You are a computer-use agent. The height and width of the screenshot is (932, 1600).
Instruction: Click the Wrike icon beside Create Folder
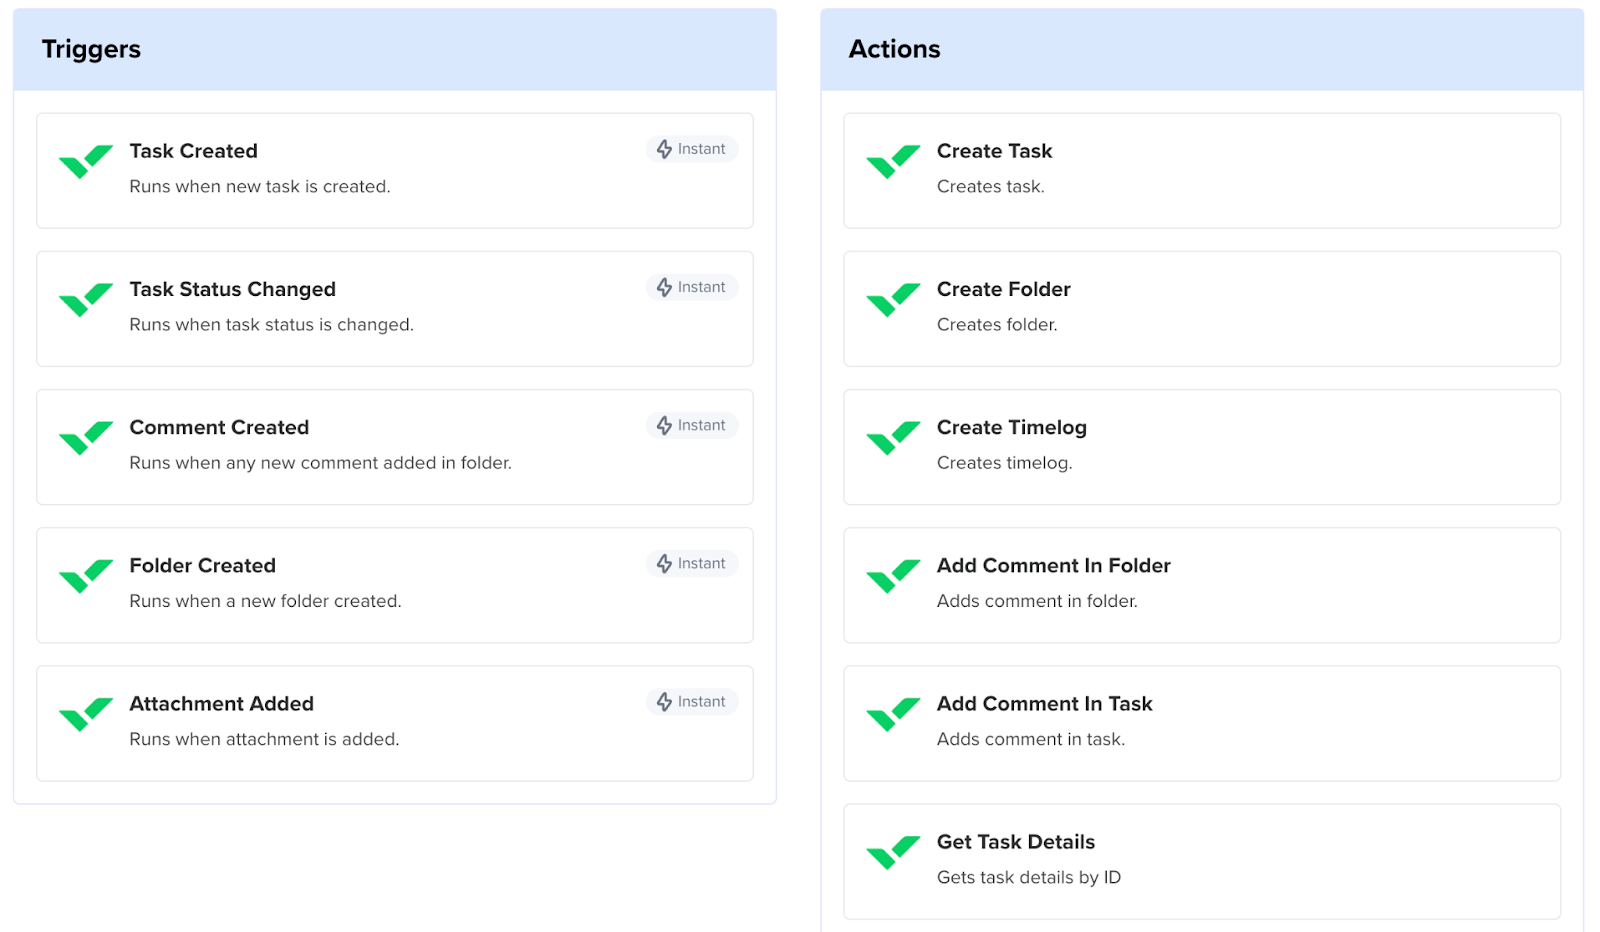892,300
